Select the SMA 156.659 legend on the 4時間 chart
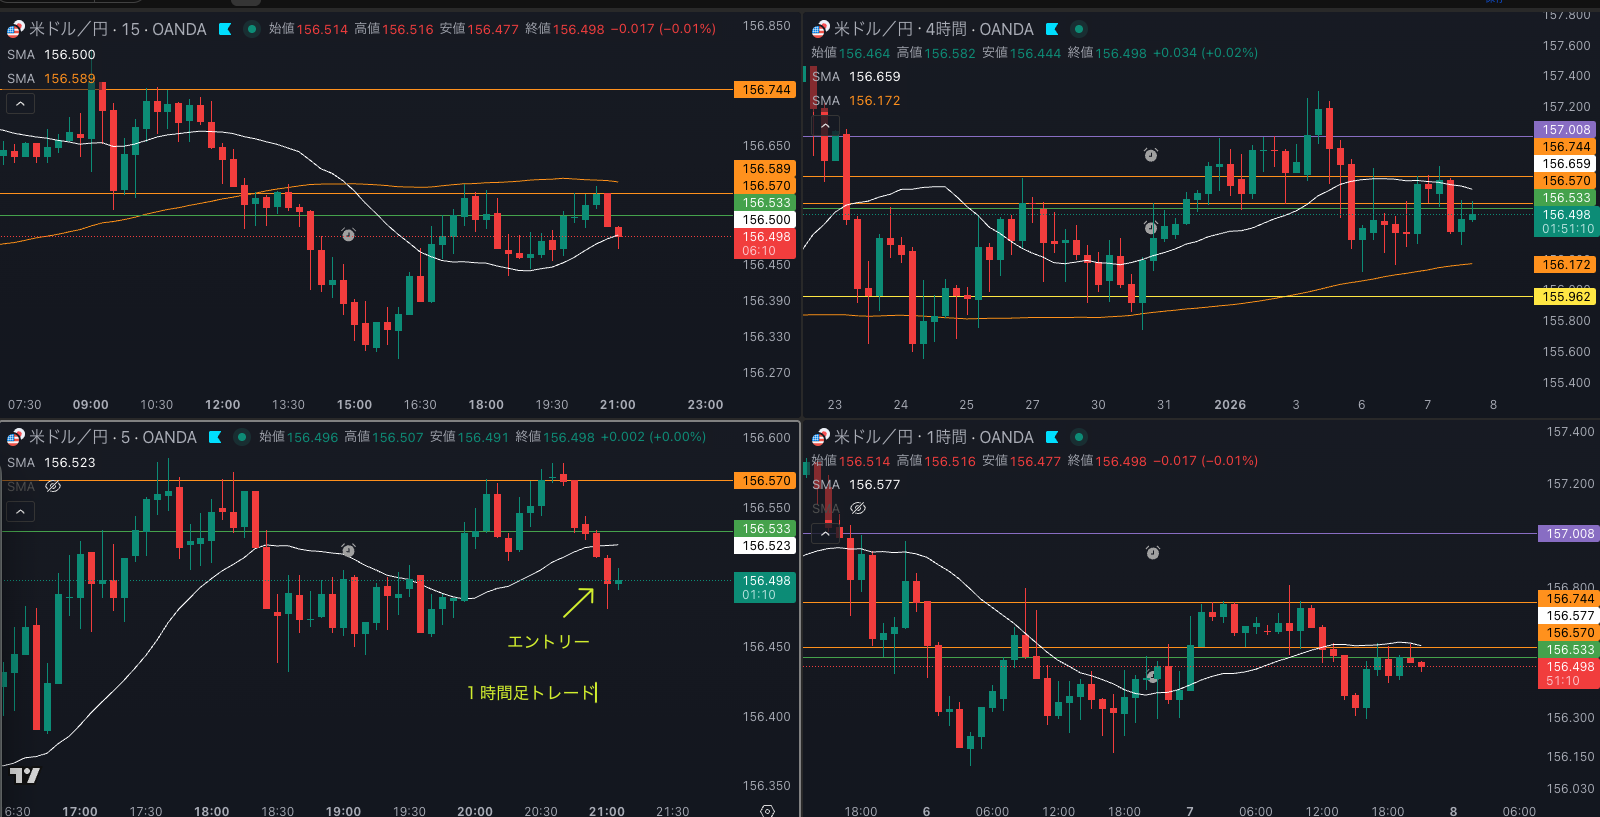 click(x=856, y=77)
